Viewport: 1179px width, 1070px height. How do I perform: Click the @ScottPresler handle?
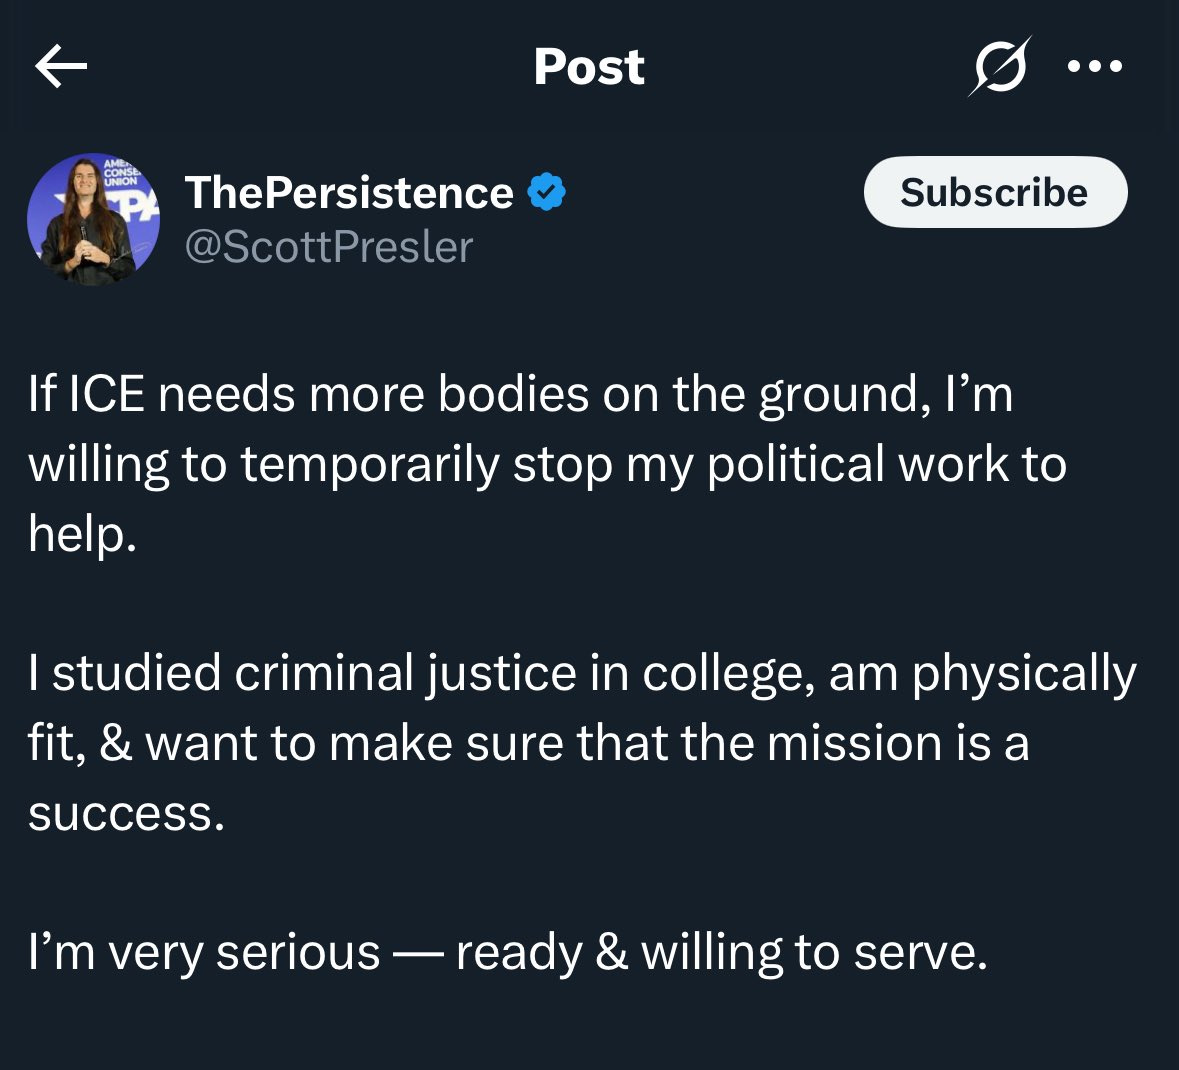pos(329,247)
